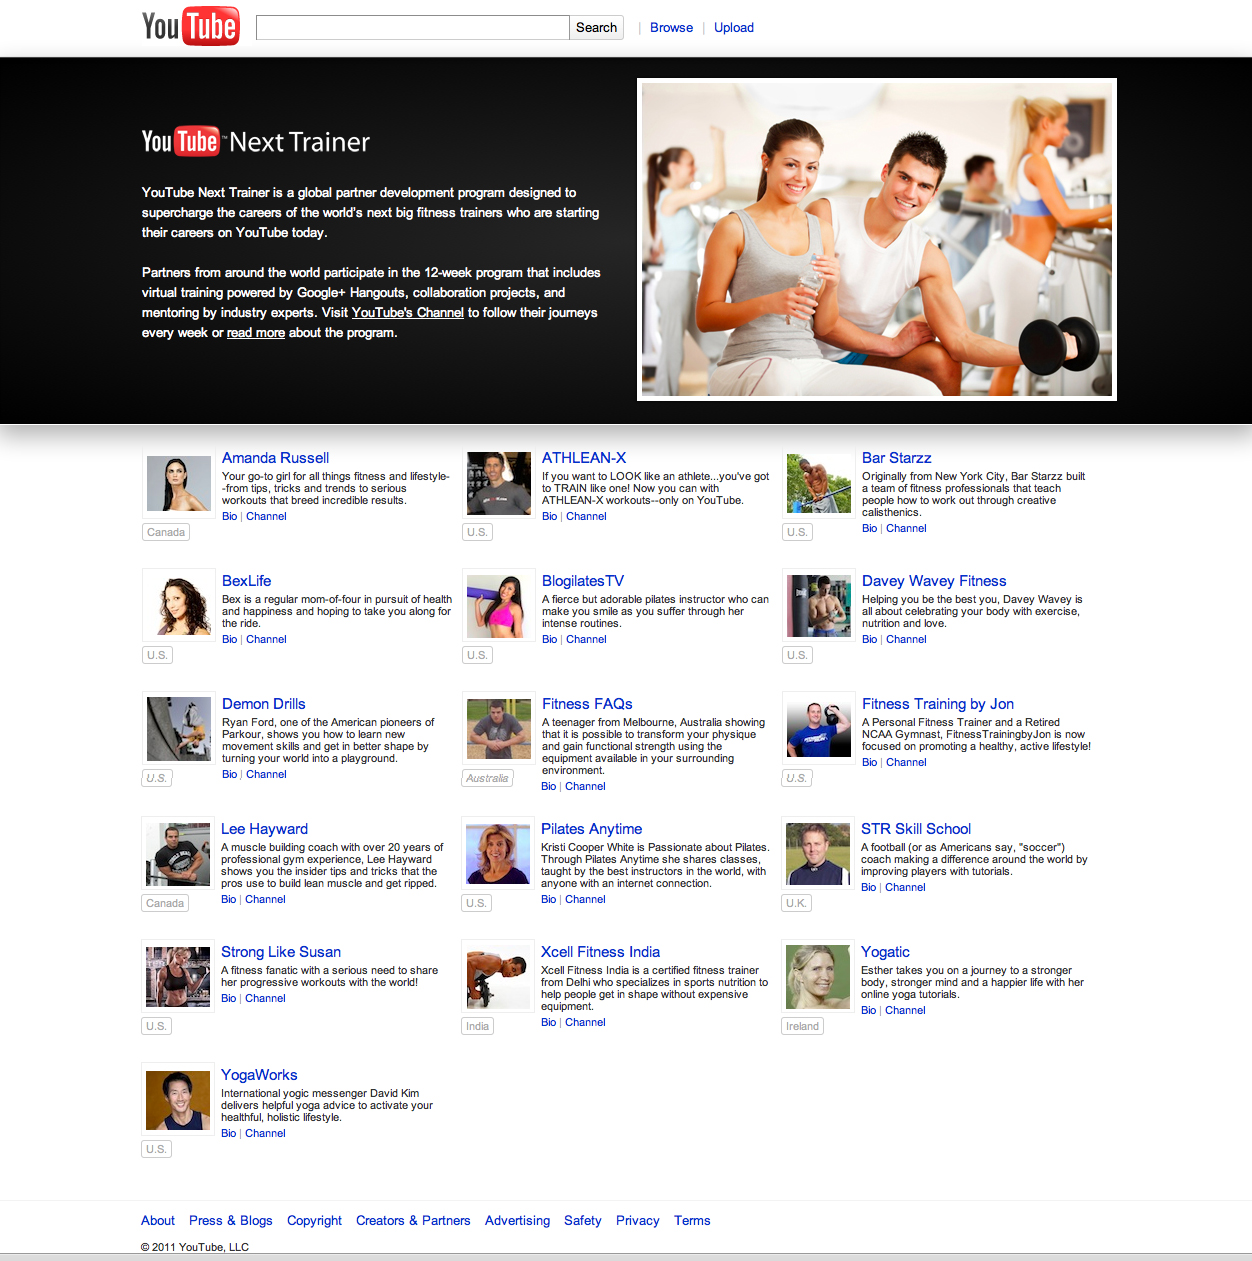1252x1261 pixels.
Task: Open Bio link for Yogatic
Action: [x=869, y=1010]
